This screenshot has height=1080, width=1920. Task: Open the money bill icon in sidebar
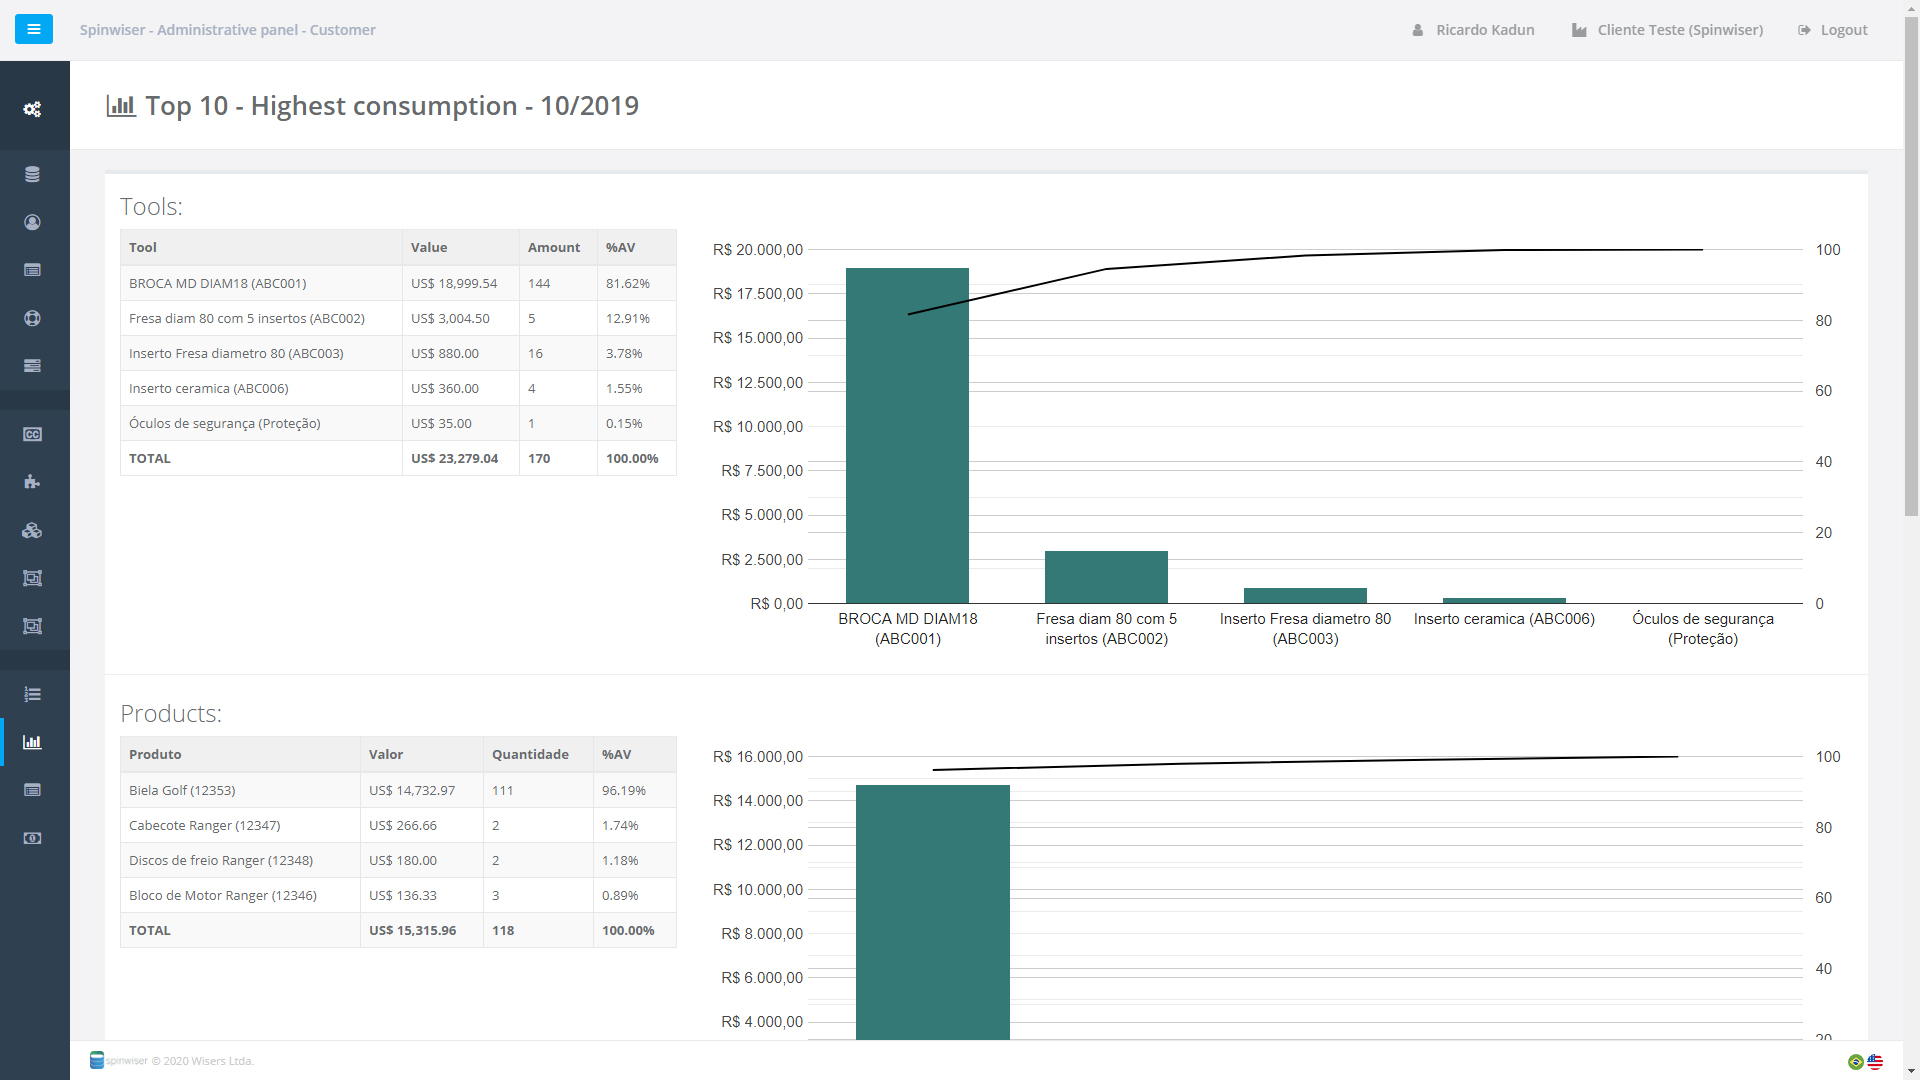tap(32, 838)
